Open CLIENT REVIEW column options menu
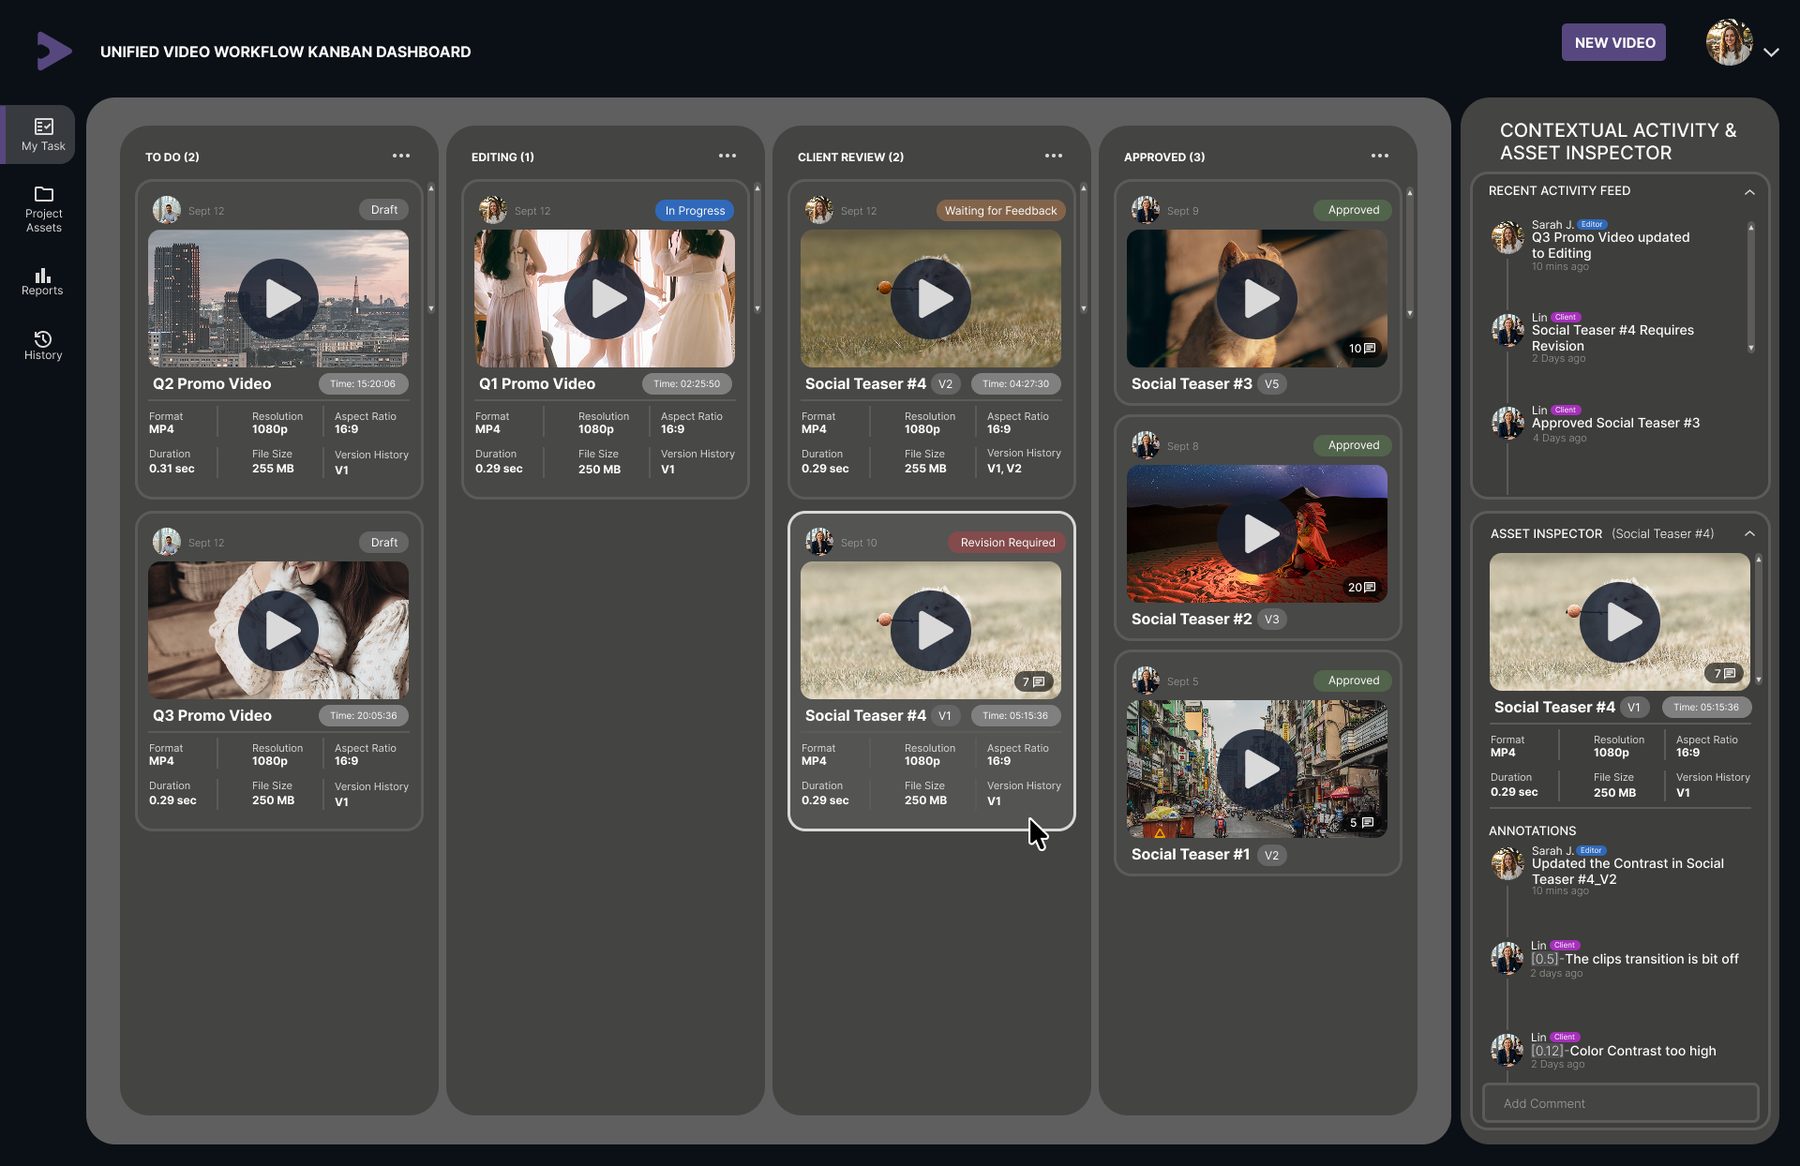The image size is (1800, 1166). (1053, 156)
